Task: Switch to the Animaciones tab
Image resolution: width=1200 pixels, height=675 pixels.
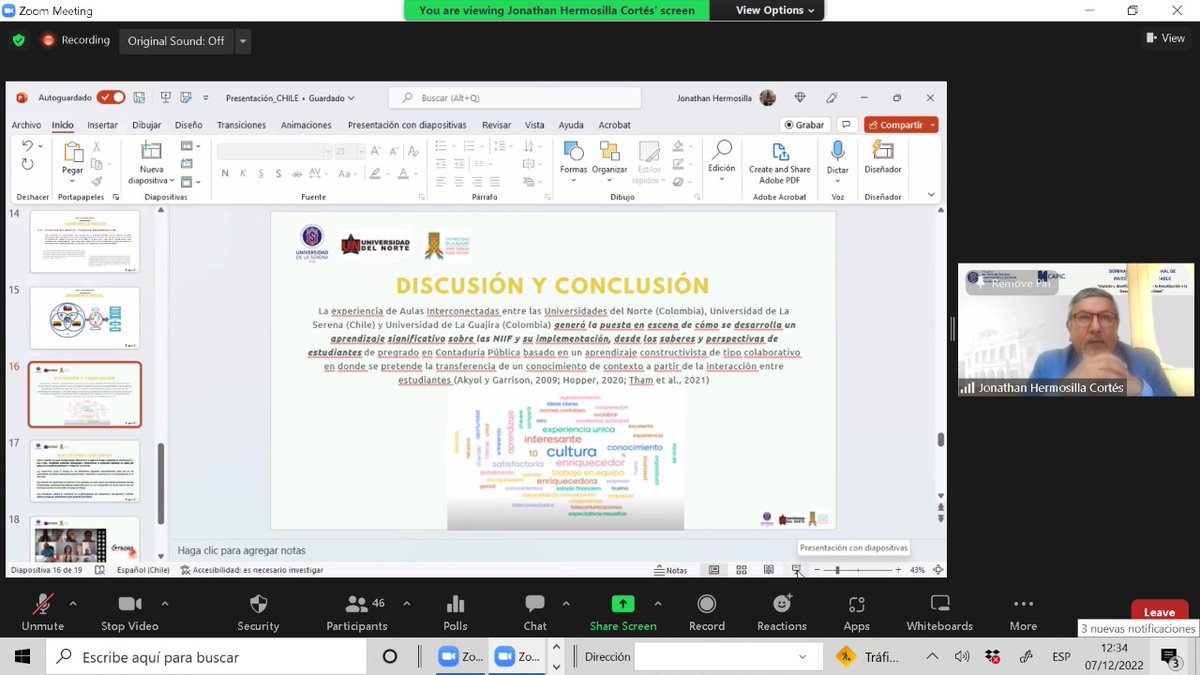Action: point(306,125)
